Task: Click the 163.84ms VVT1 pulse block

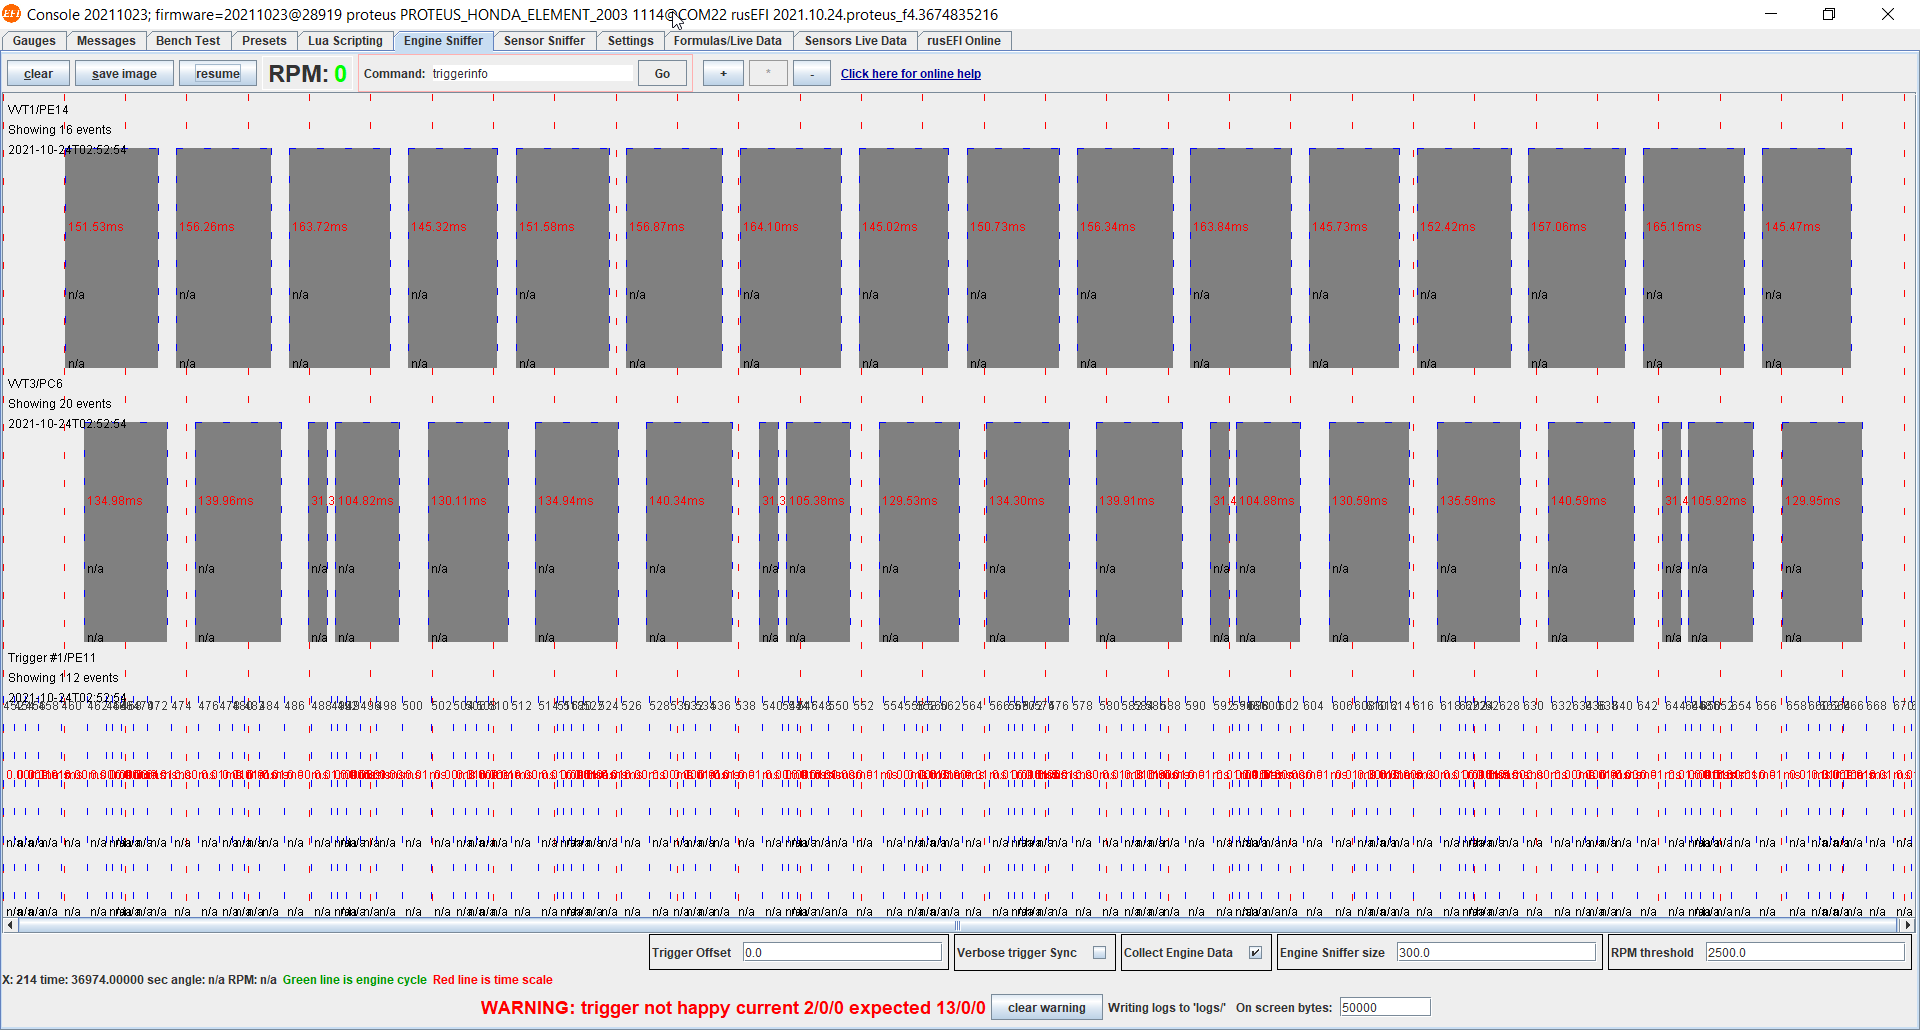Action: (x=1240, y=258)
